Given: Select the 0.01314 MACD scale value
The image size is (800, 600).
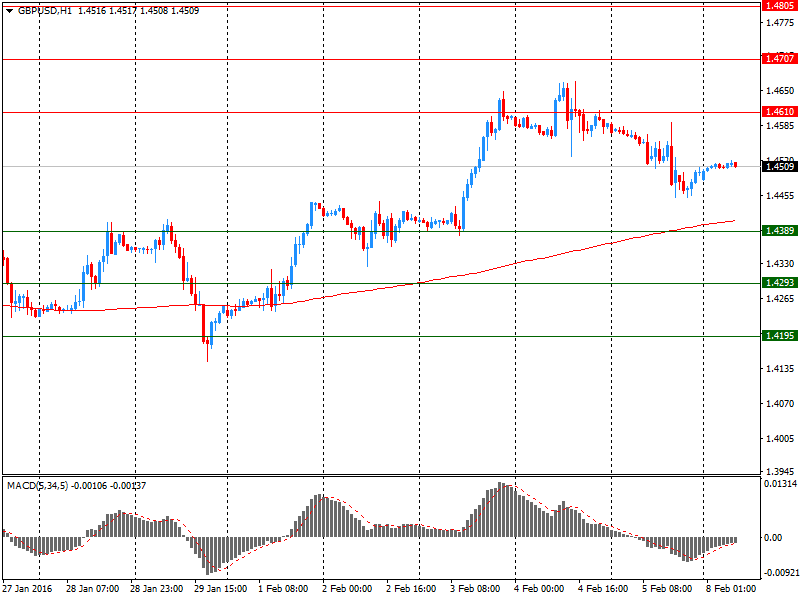Looking at the screenshot, I should pyautogui.click(x=780, y=484).
